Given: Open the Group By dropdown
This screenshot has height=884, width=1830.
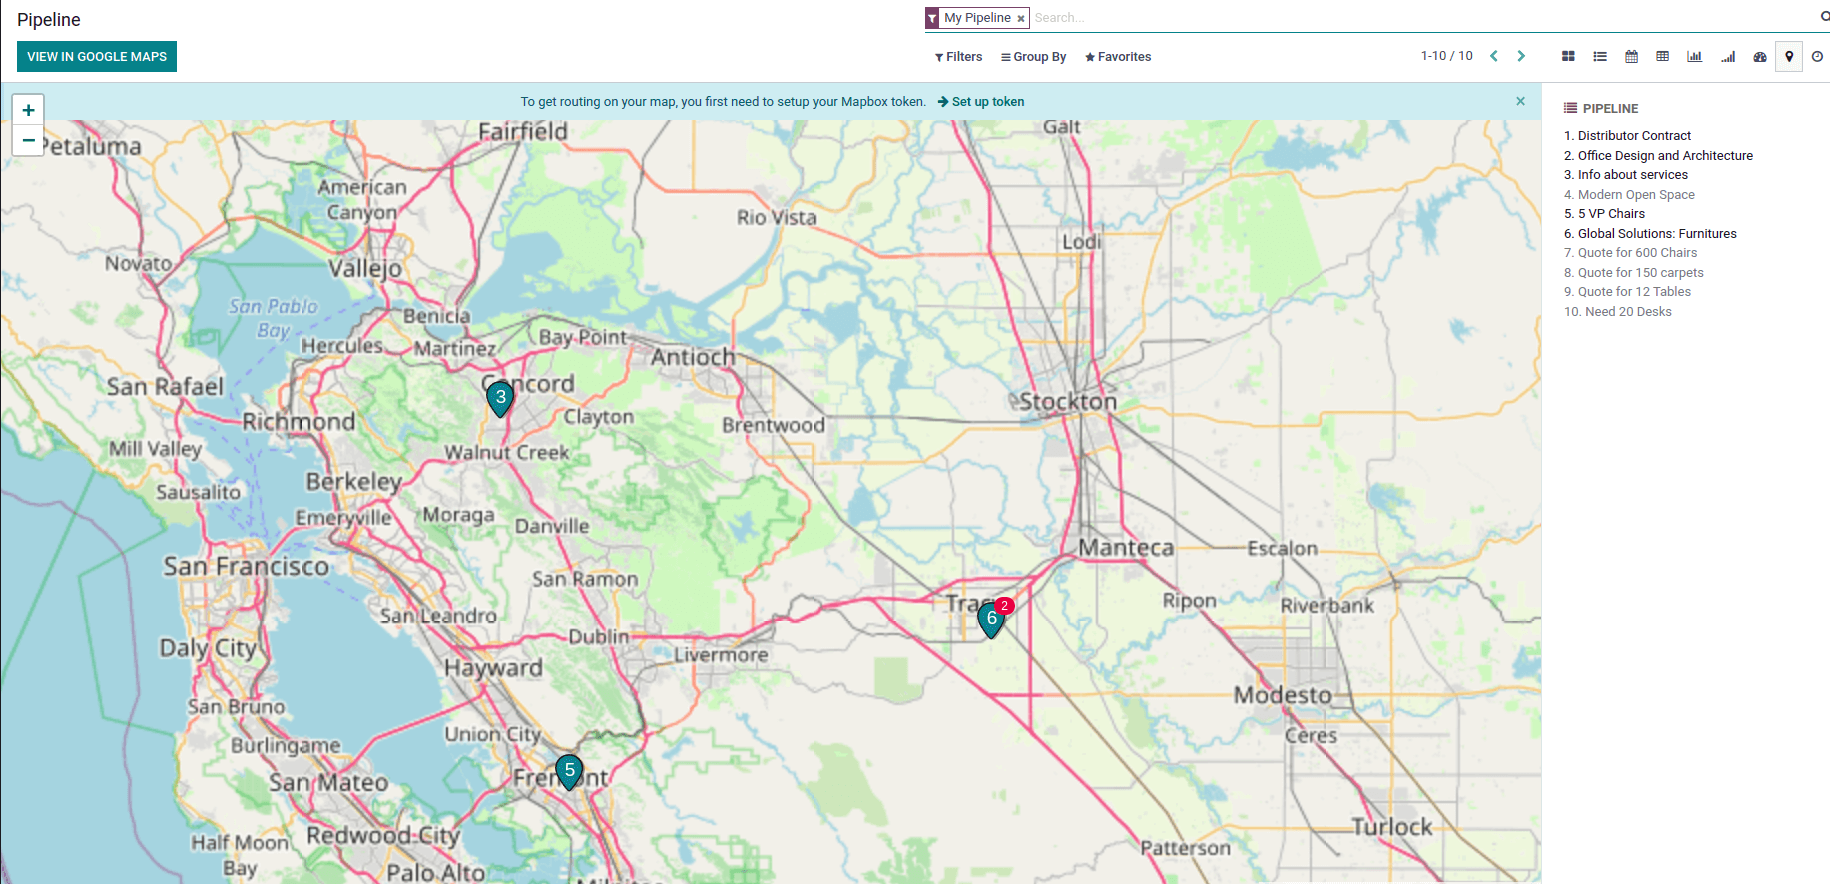Looking at the screenshot, I should tap(1033, 57).
